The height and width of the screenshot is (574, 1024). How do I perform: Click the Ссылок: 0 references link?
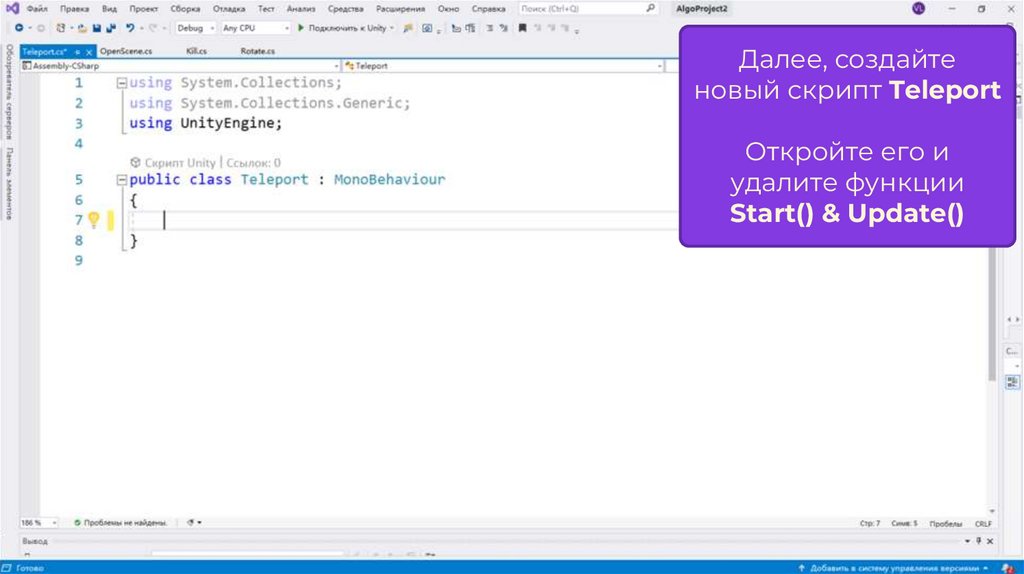point(253,163)
